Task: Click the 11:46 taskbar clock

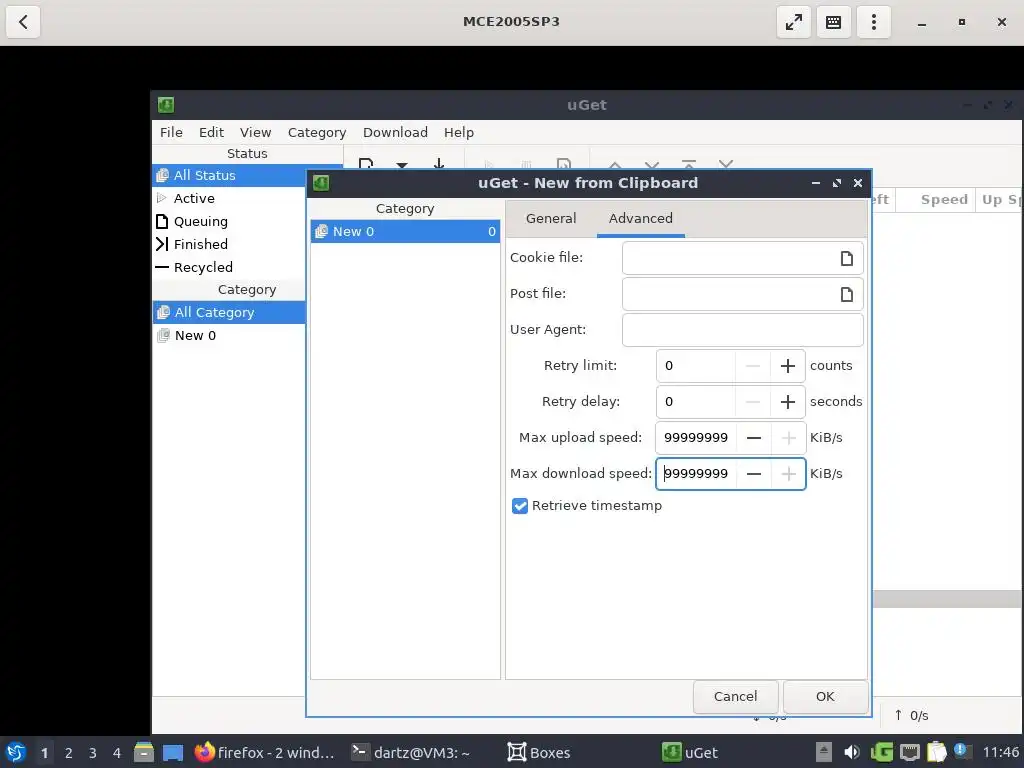Action: pos(1000,752)
